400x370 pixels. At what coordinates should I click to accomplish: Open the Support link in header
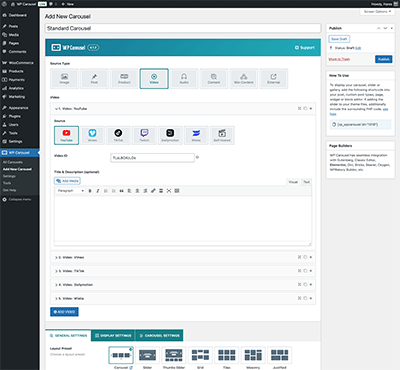(305, 48)
